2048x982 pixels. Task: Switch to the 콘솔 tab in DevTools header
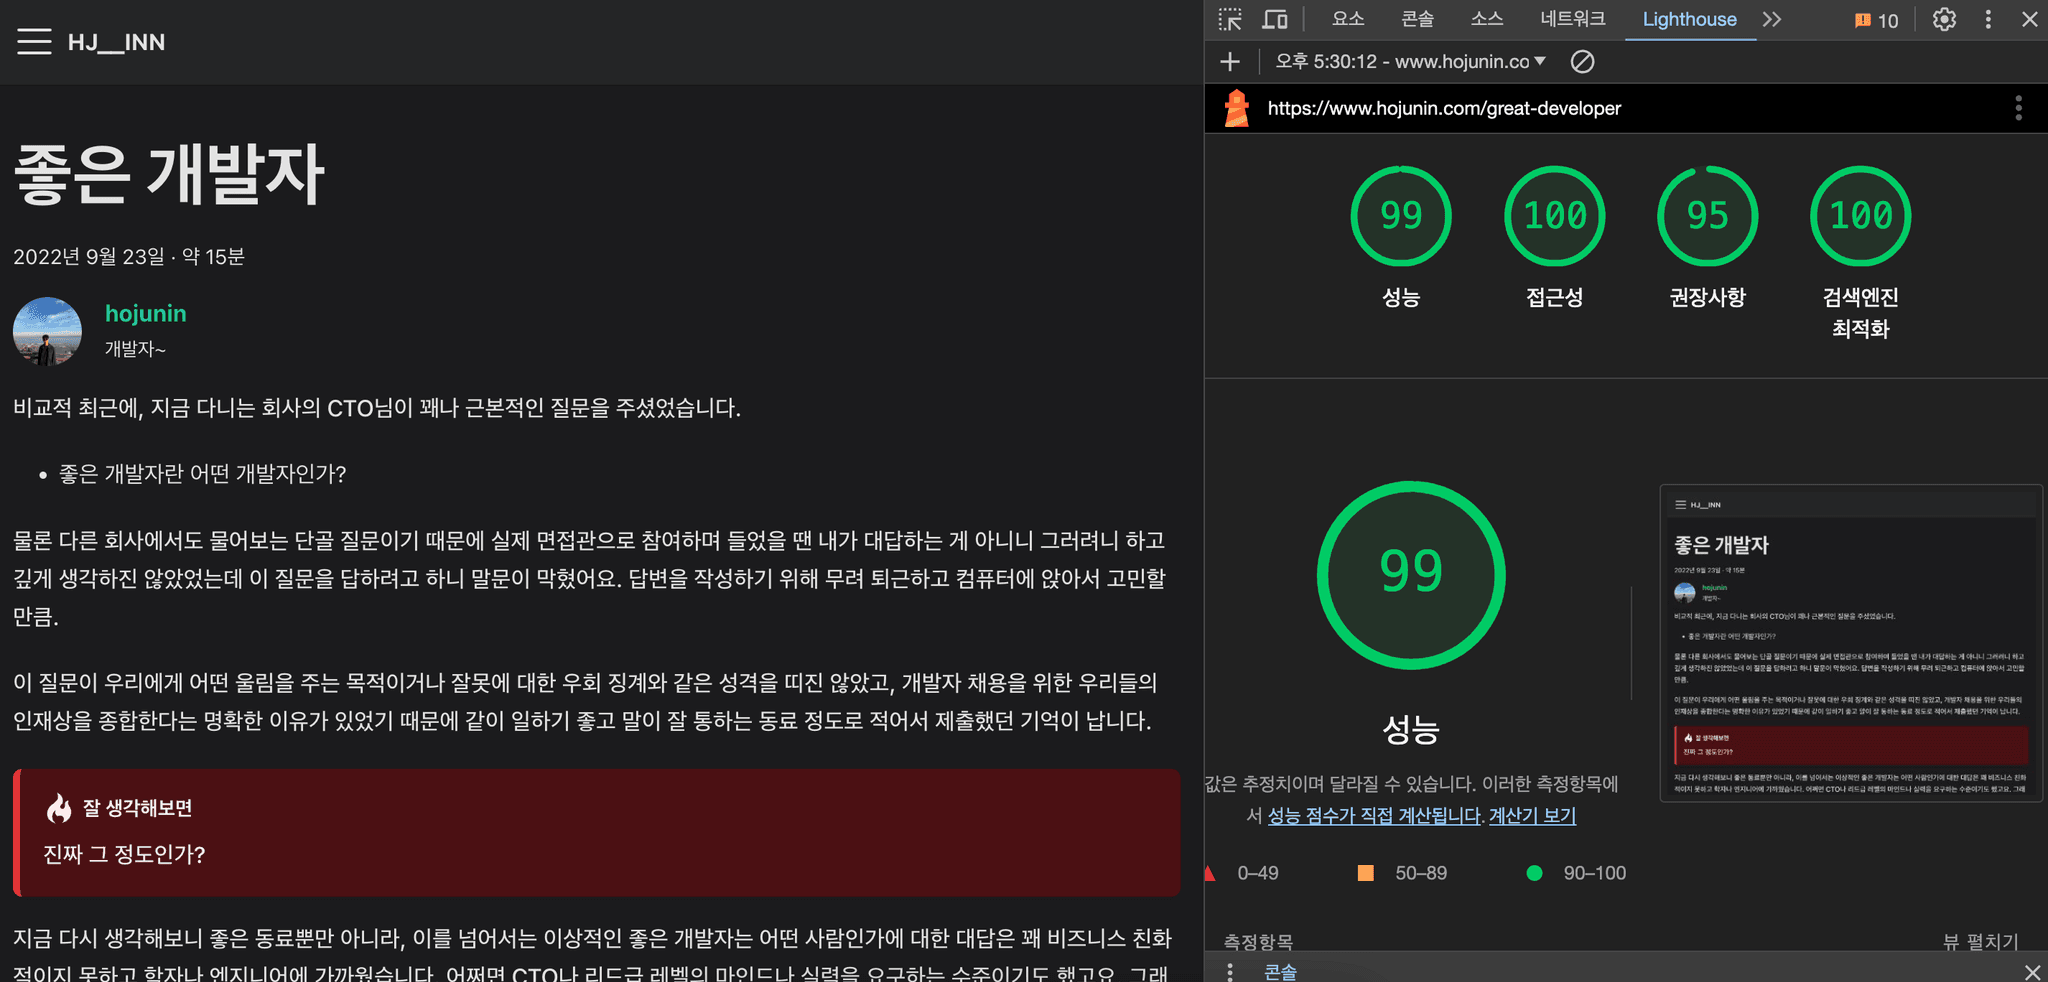point(1417,19)
